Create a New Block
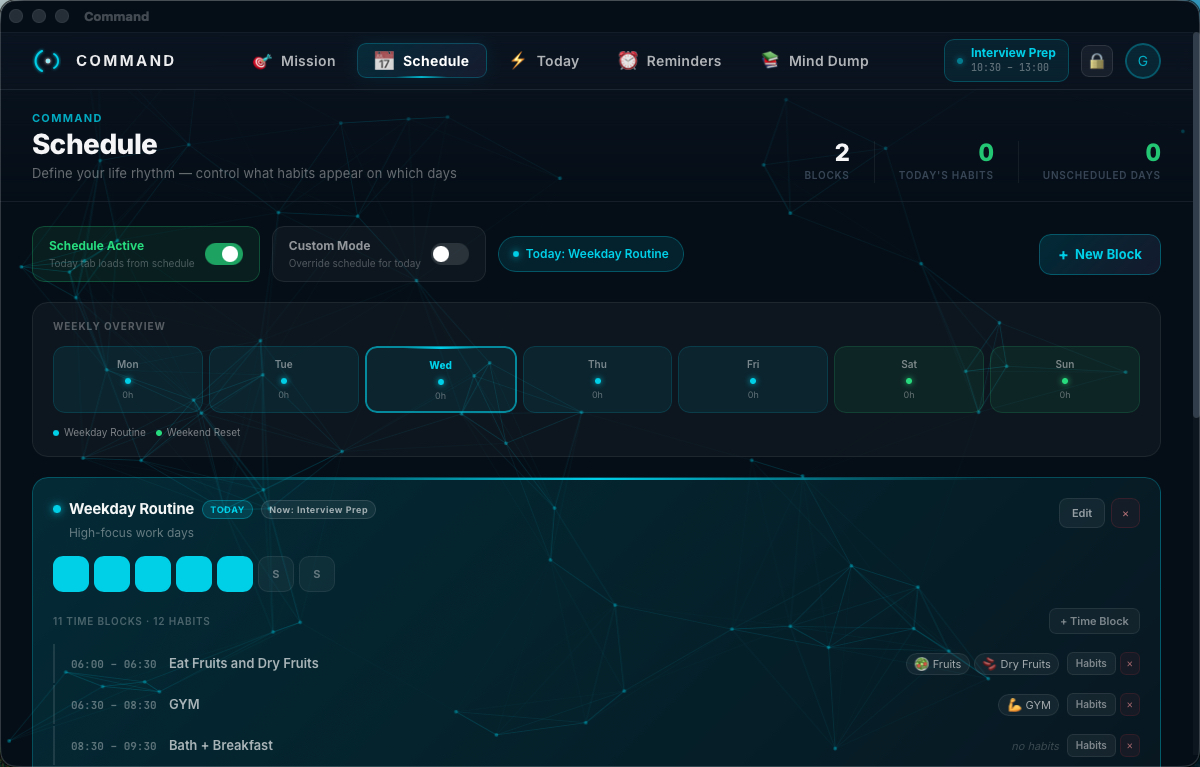The width and height of the screenshot is (1200, 767). [1100, 254]
